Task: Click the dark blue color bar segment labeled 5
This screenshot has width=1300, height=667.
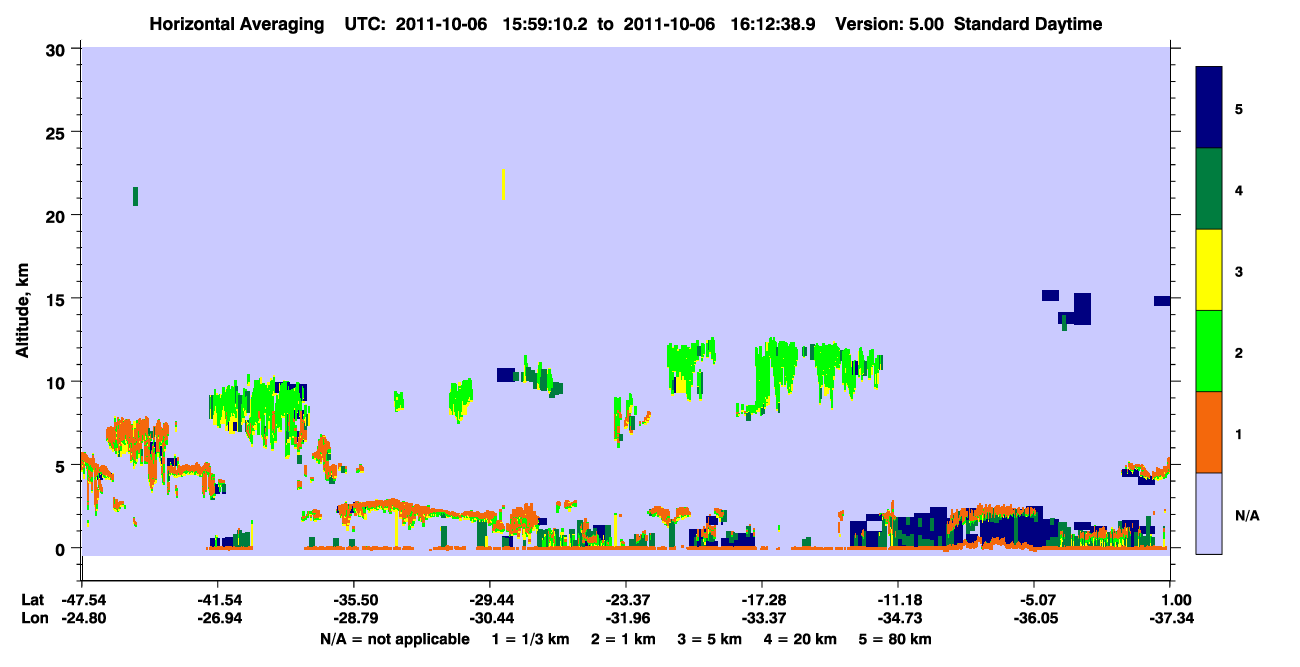Action: pos(1209,108)
